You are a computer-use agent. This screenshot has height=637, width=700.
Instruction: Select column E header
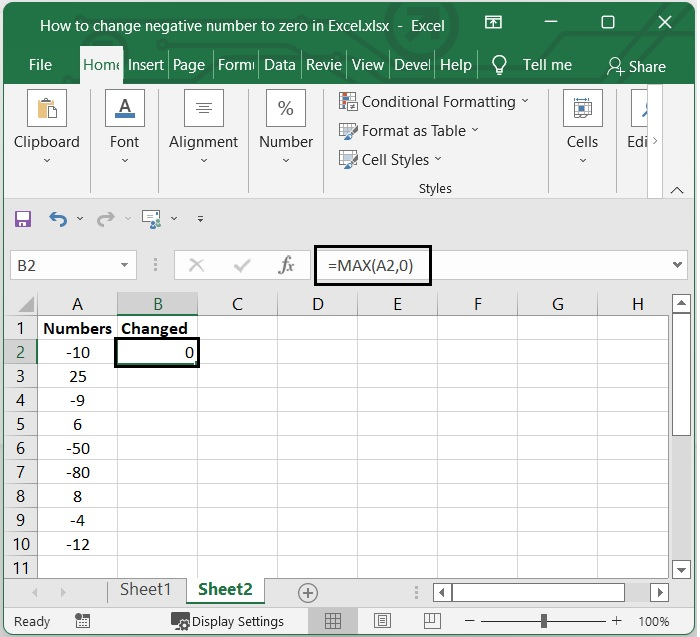(397, 304)
